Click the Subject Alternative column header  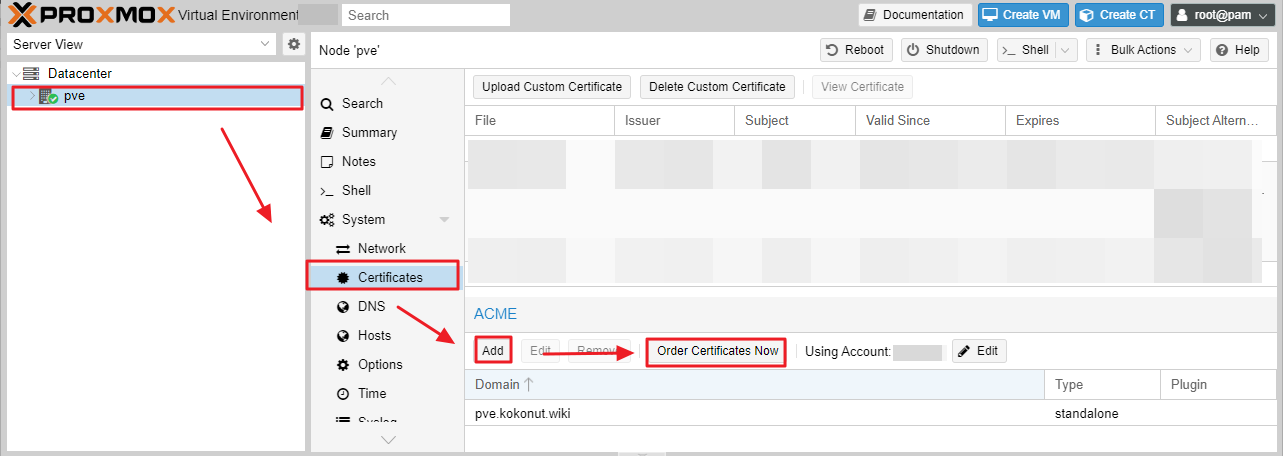pos(1216,120)
